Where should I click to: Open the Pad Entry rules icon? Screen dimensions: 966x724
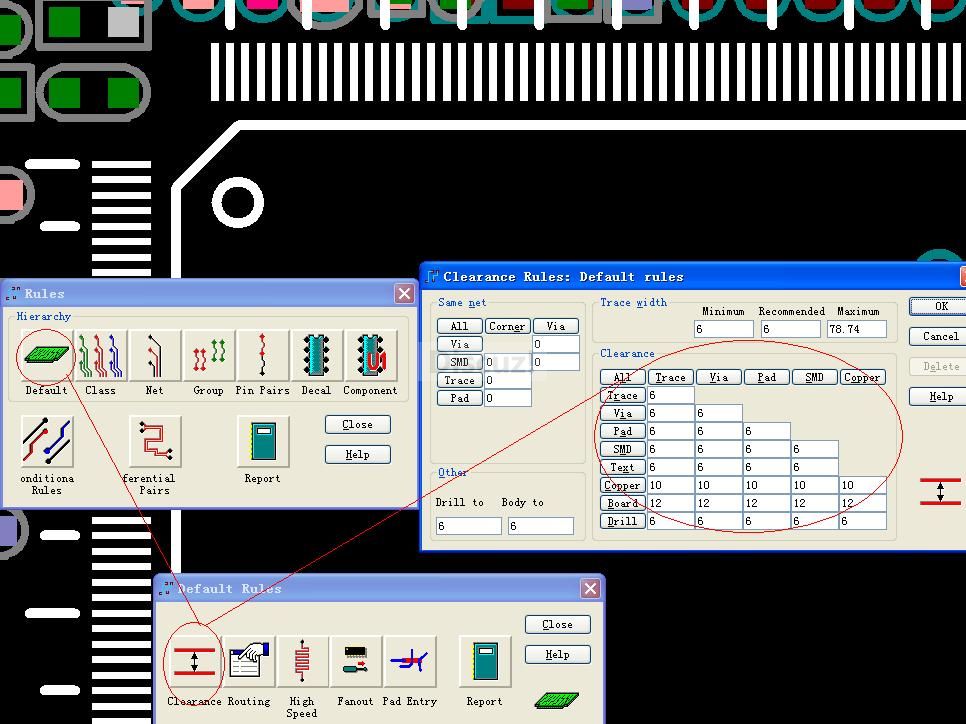(x=409, y=662)
